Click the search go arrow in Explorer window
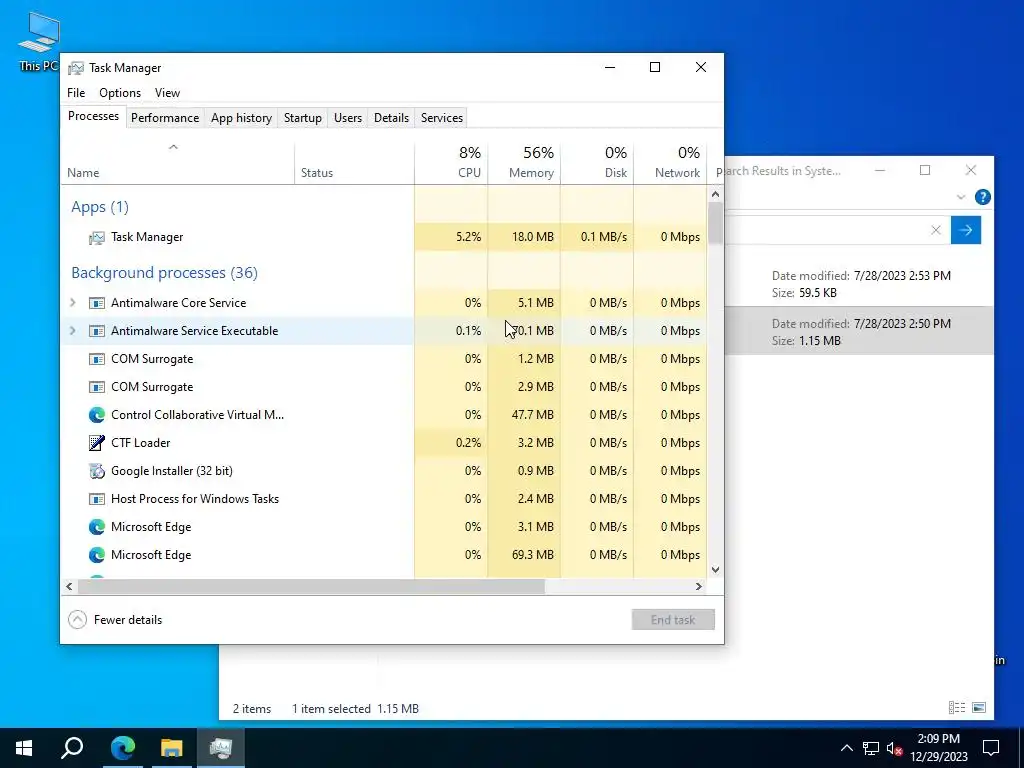The image size is (1024, 768). point(966,230)
